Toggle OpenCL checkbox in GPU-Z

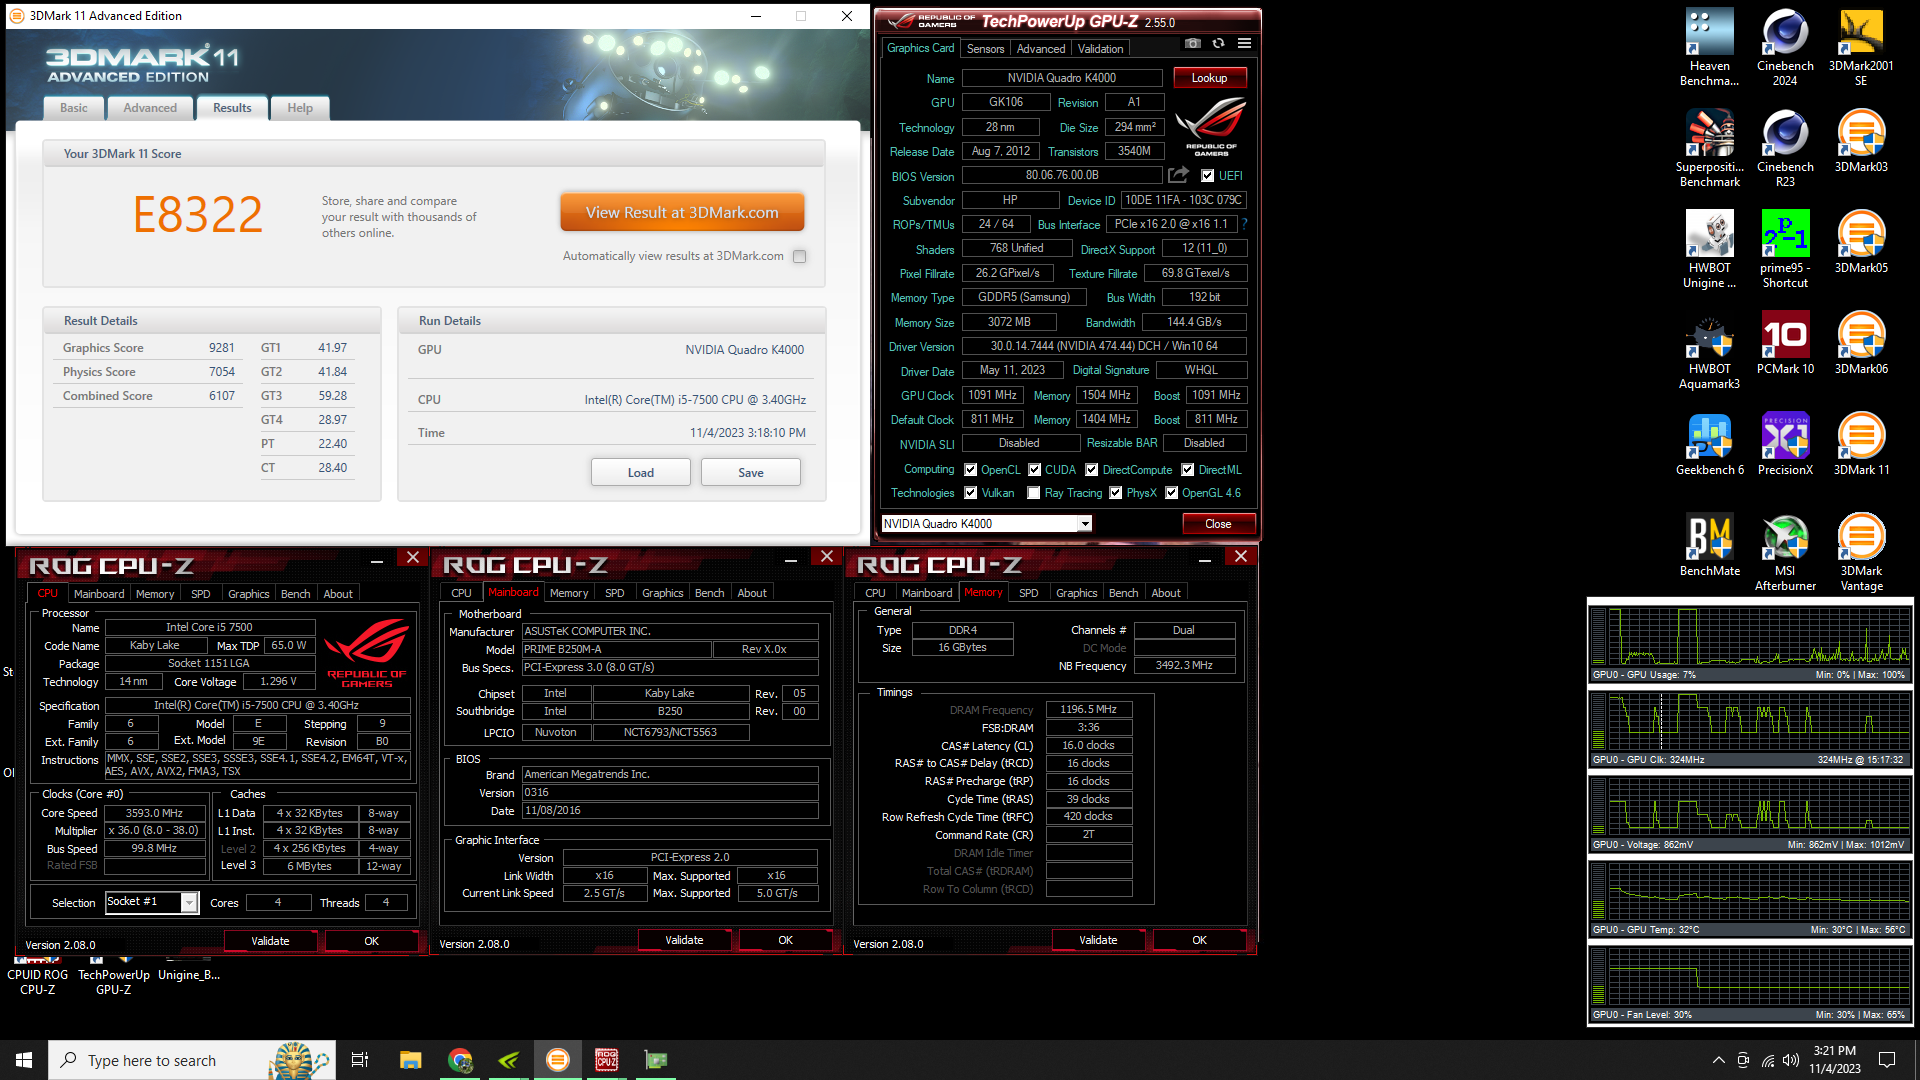[x=970, y=470]
